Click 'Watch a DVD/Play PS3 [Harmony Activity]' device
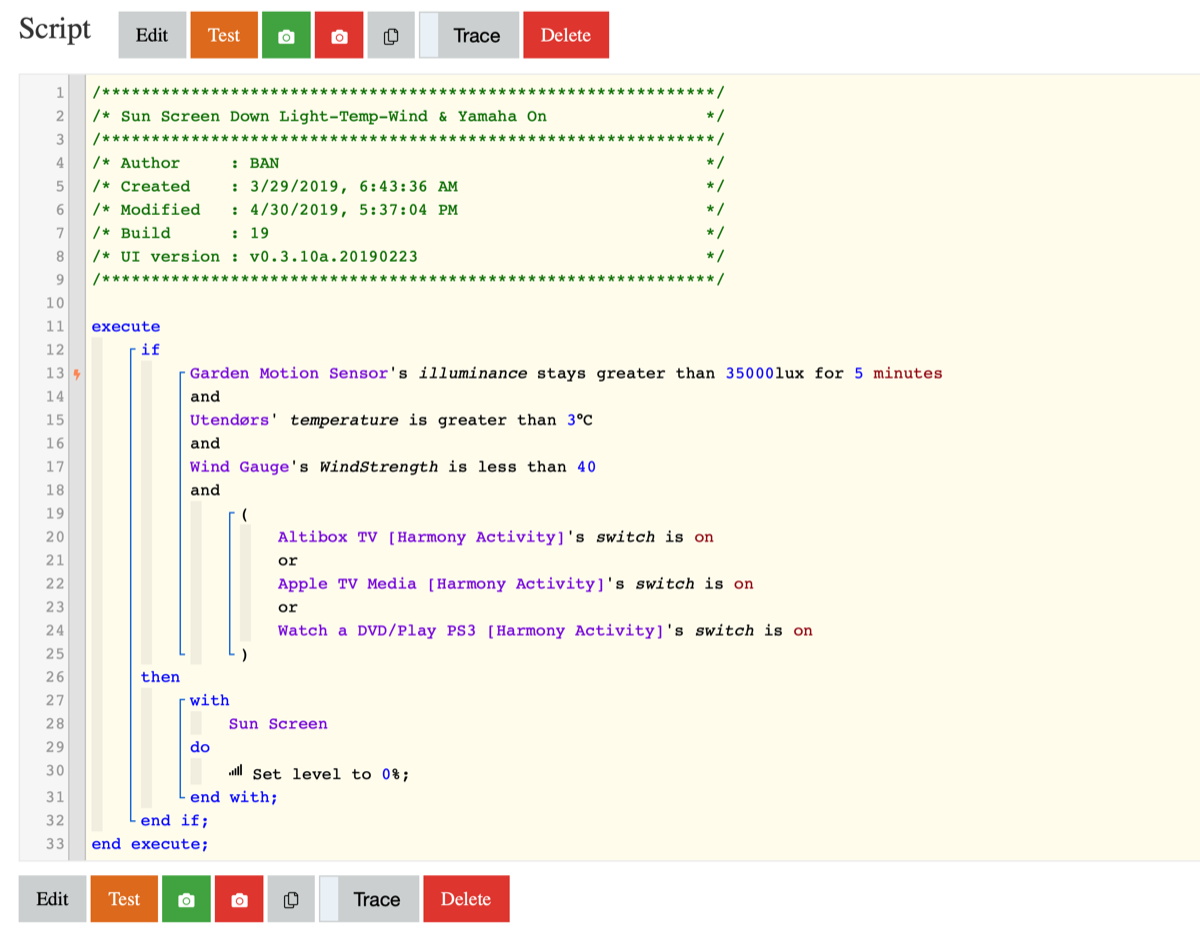Screen dimensions: 1200x936 [x=472, y=631]
